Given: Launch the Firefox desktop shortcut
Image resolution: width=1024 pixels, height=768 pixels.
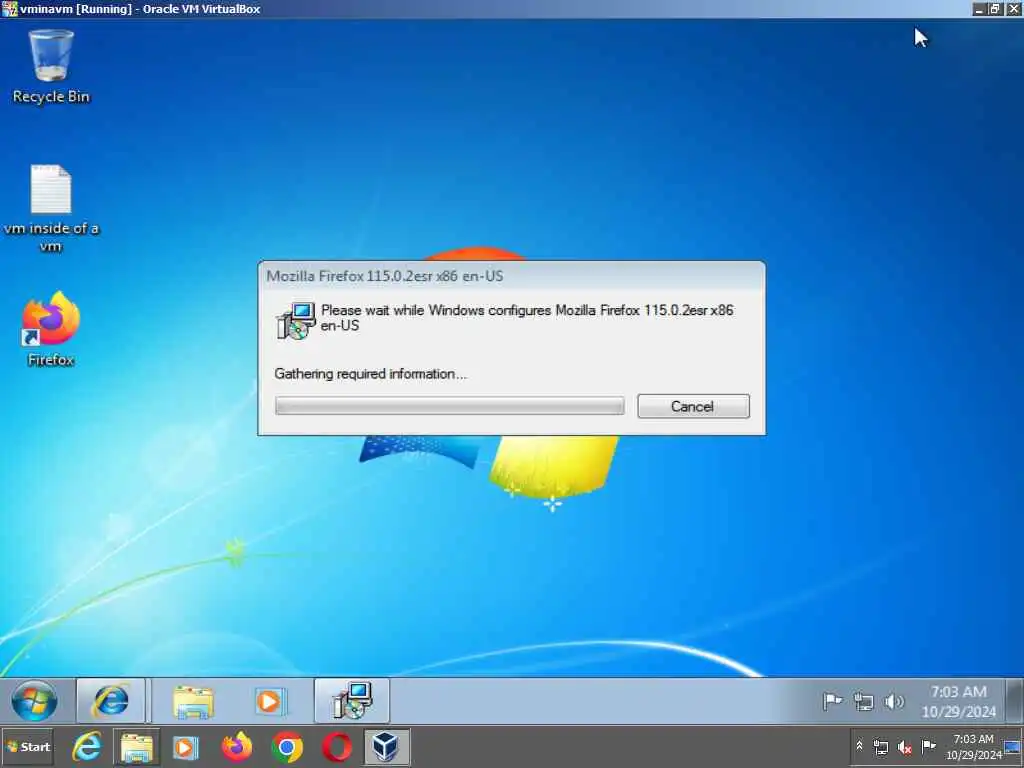Looking at the screenshot, I should coord(51,329).
